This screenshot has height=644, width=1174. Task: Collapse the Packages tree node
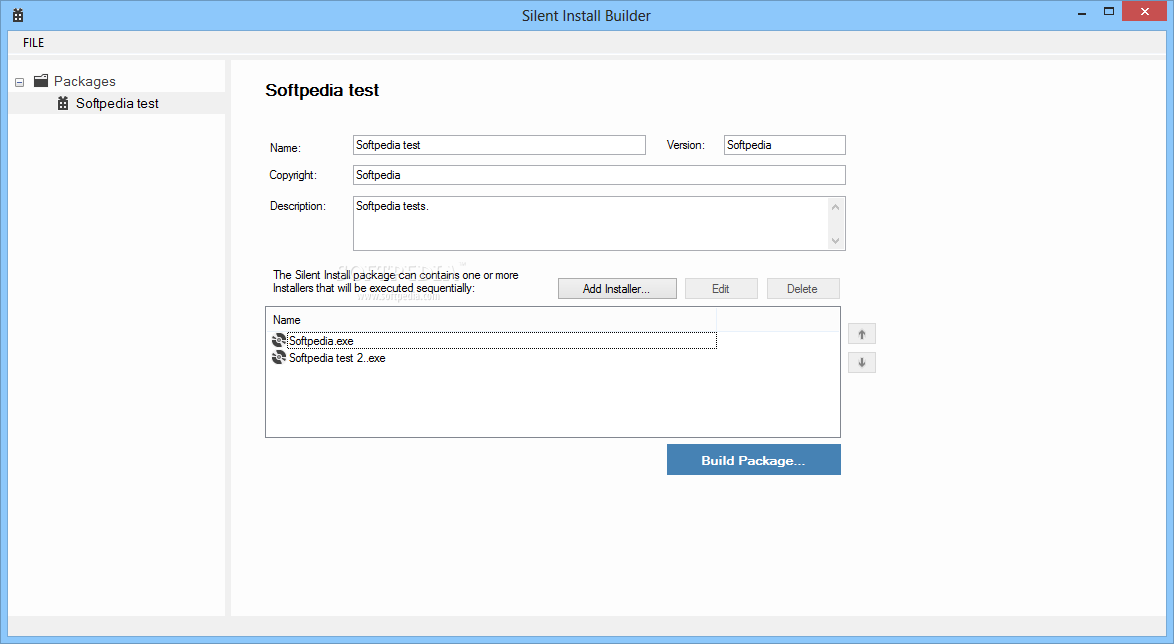click(19, 82)
